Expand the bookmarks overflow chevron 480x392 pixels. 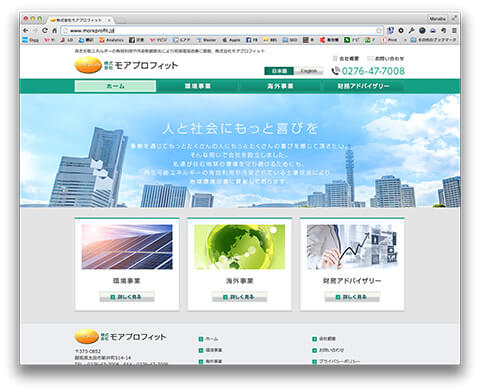(405, 40)
